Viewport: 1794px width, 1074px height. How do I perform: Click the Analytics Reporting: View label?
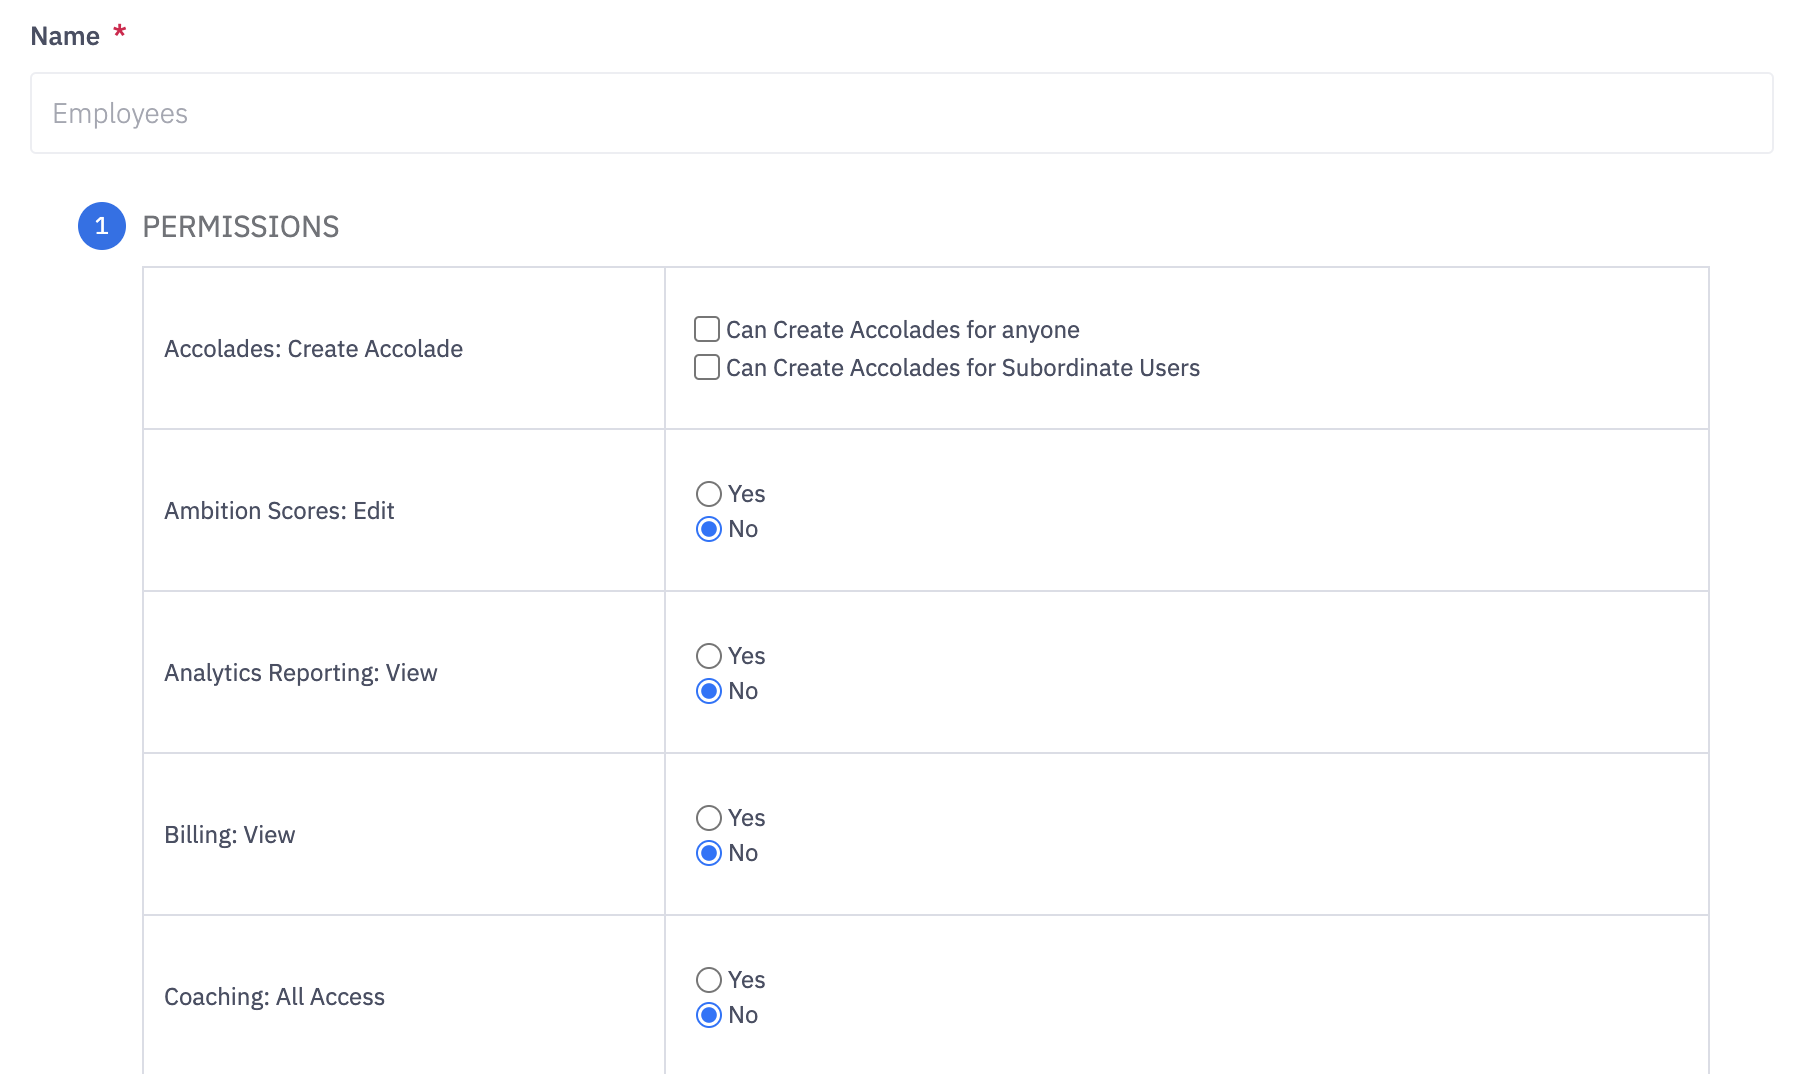pos(300,673)
